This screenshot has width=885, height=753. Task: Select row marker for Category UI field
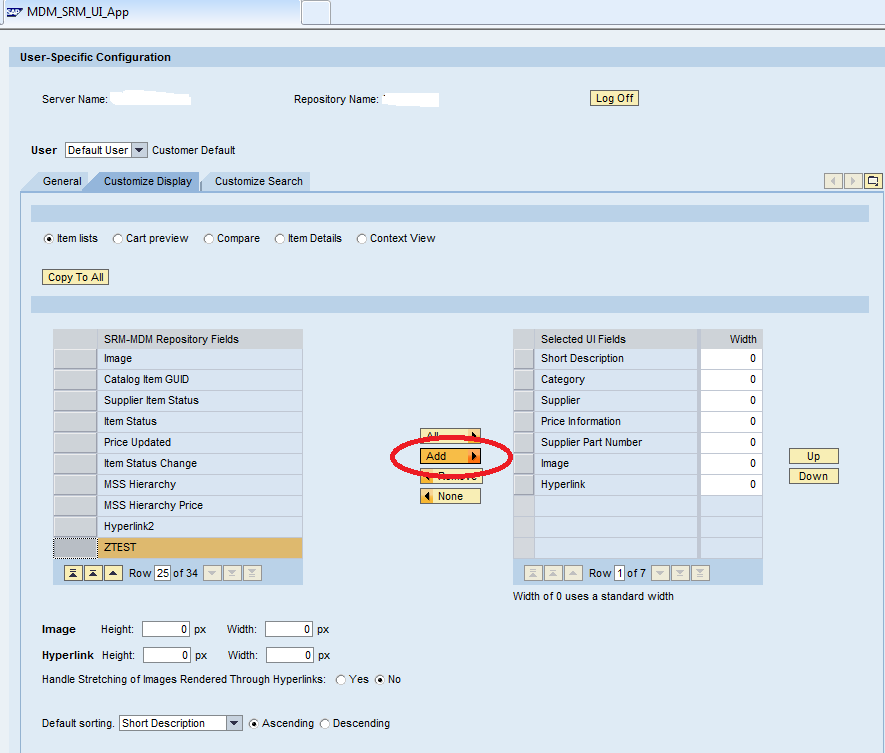click(x=524, y=380)
